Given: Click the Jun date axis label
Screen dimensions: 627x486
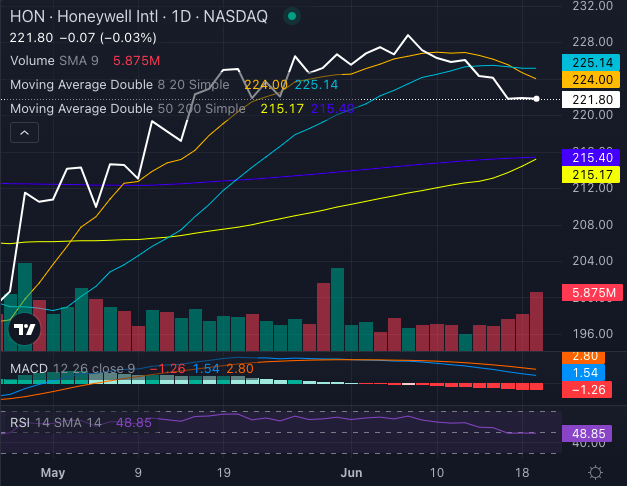Looking at the screenshot, I should [x=351, y=473].
